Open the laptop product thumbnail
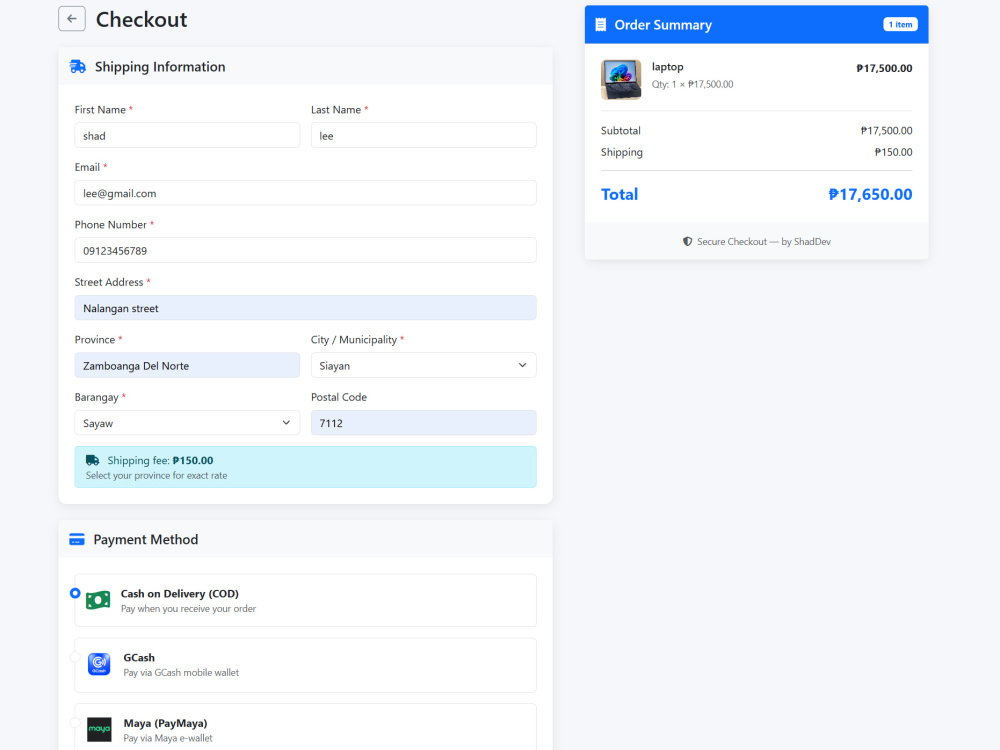 point(621,79)
